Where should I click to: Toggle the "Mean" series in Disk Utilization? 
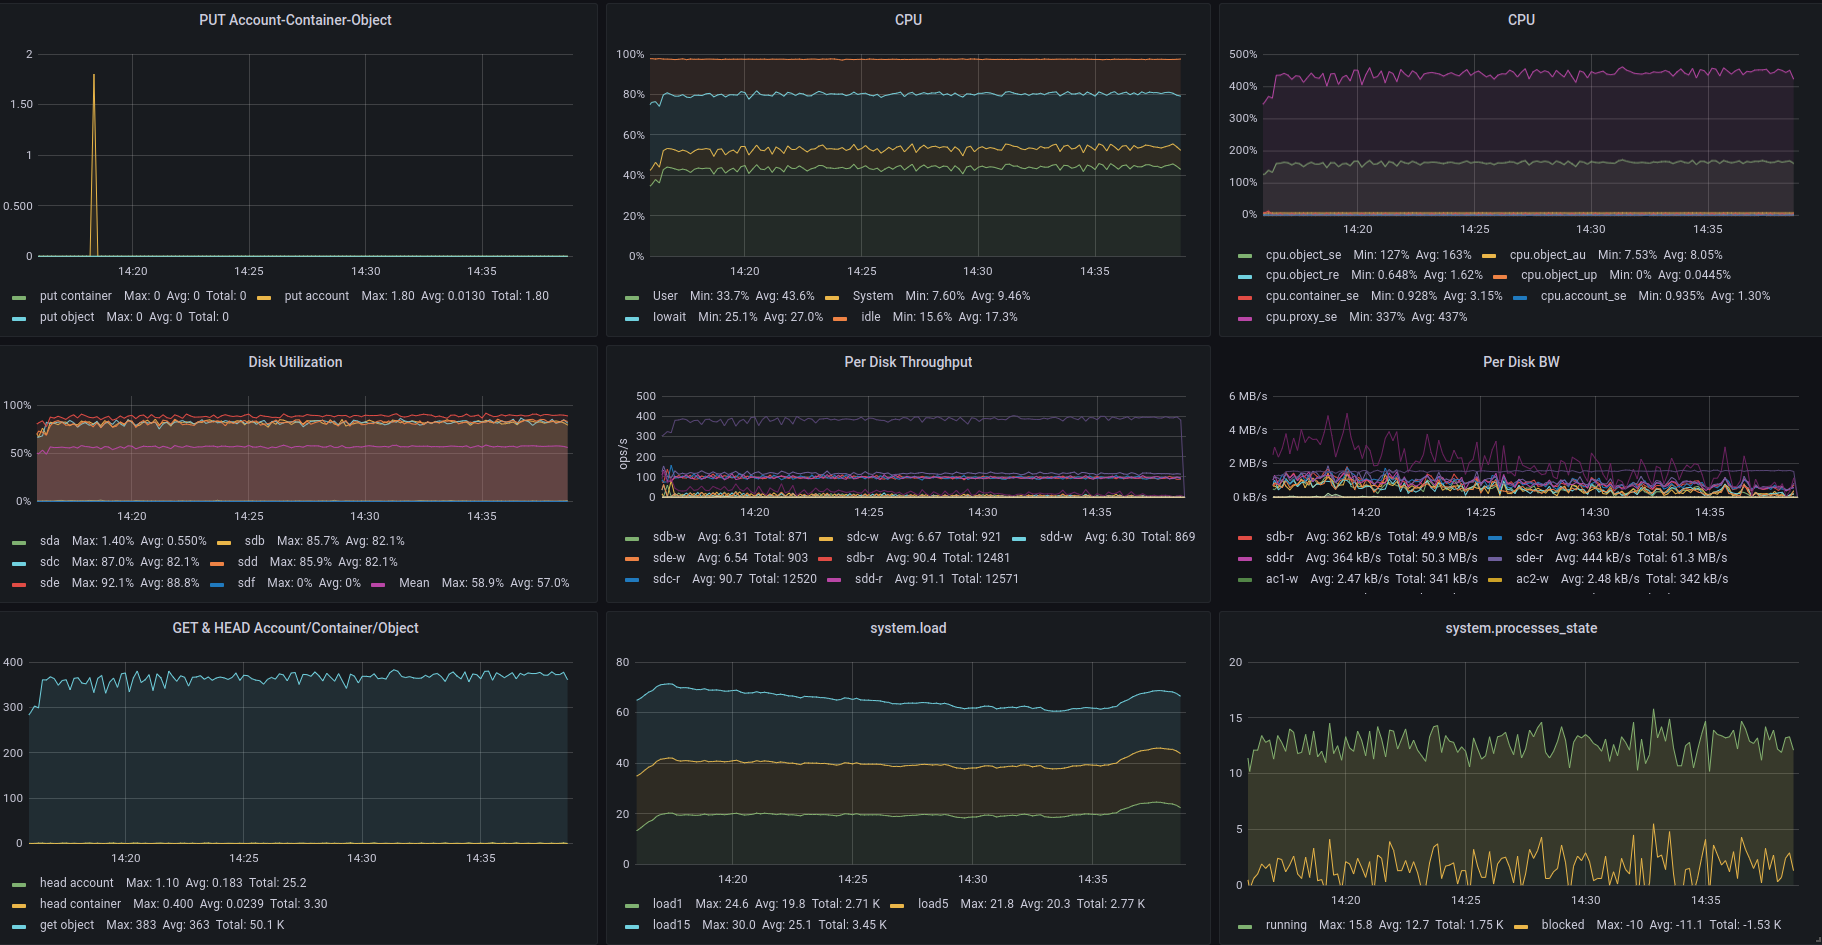[414, 583]
